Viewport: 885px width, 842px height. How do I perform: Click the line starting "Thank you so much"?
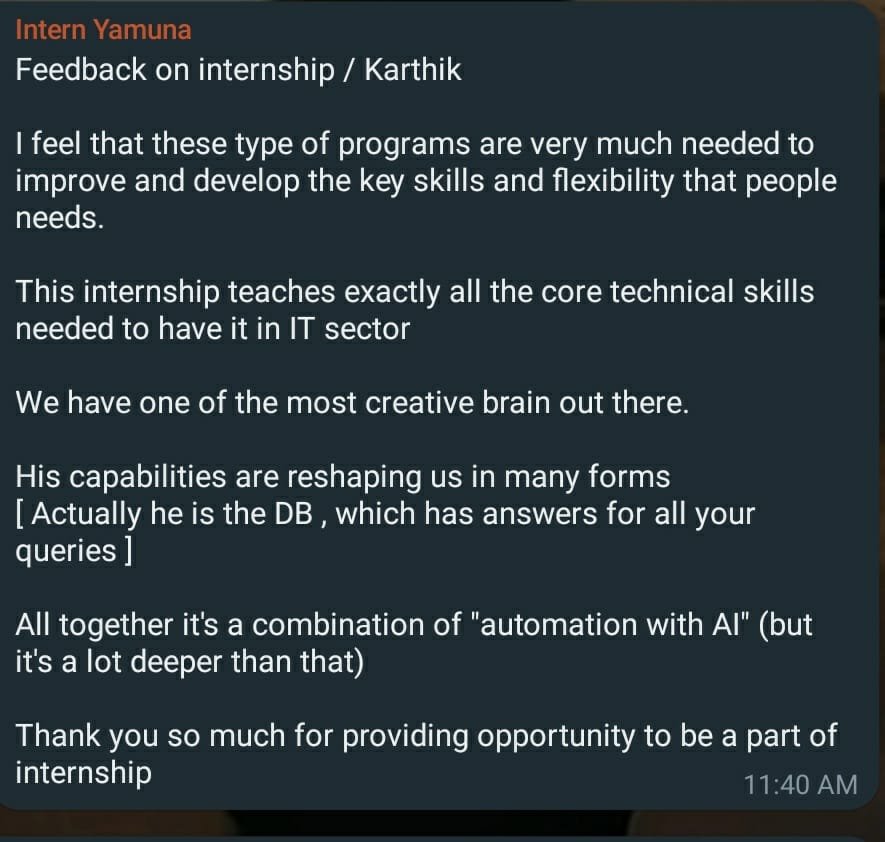coord(426,735)
